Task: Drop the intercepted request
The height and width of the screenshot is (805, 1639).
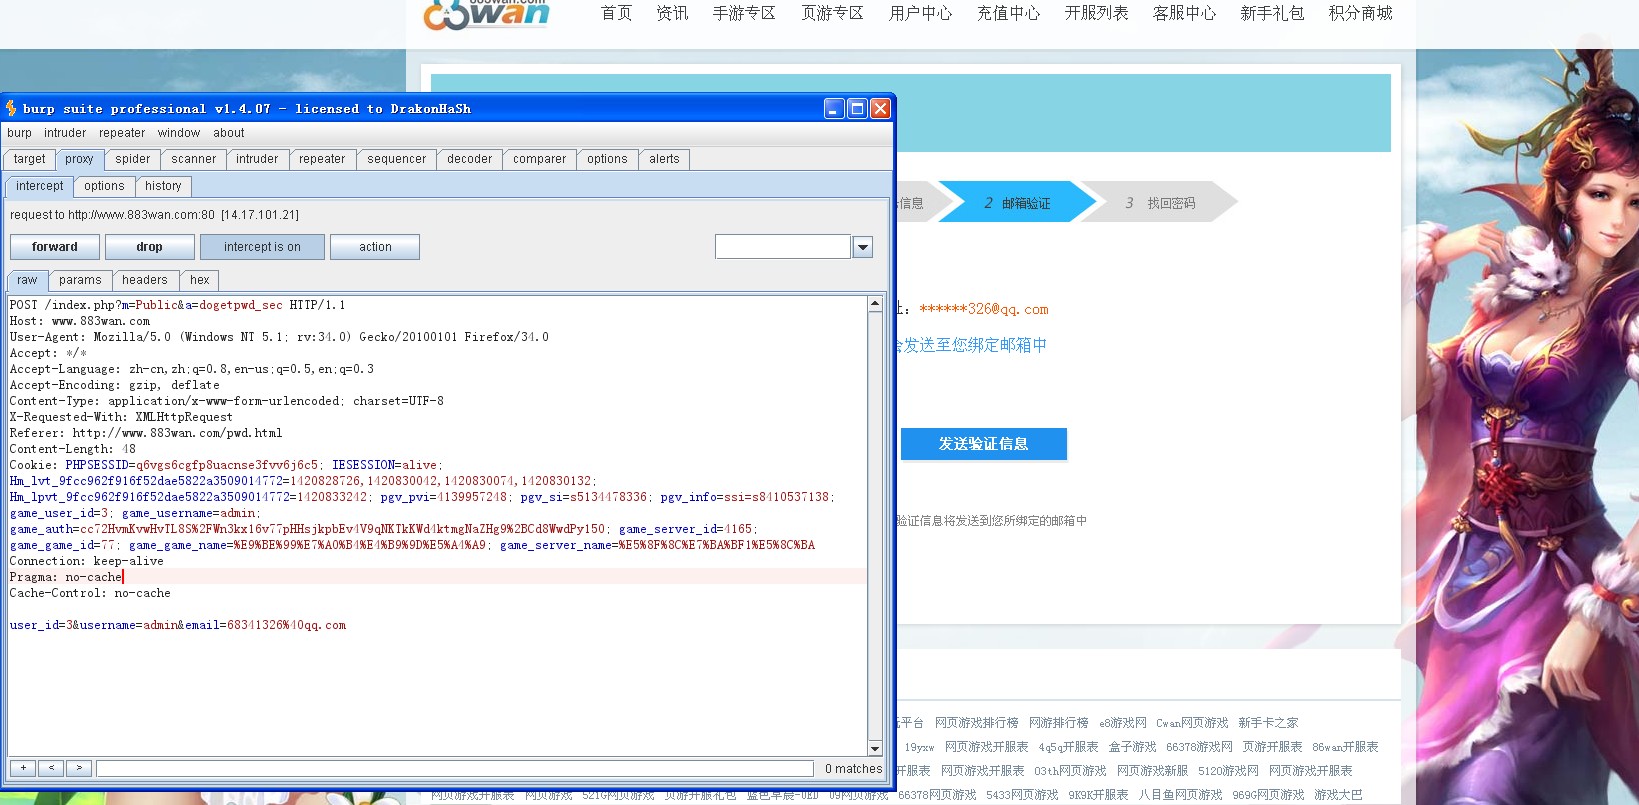Action: point(150,247)
